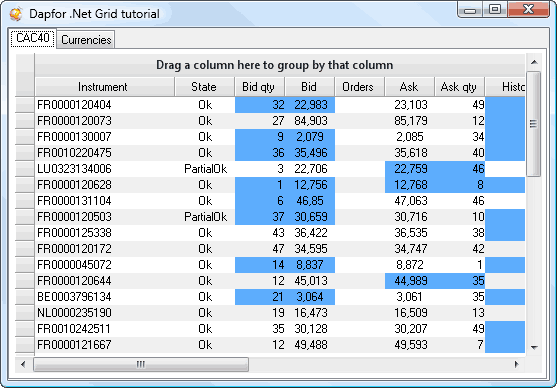Click ask value 30,716

411,217
